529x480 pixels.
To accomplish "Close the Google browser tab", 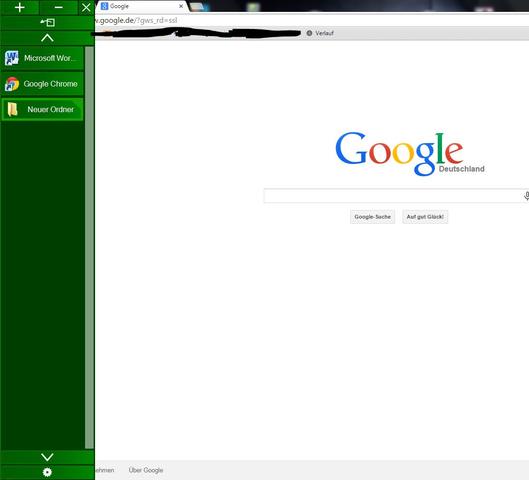I will click(x=181, y=6).
